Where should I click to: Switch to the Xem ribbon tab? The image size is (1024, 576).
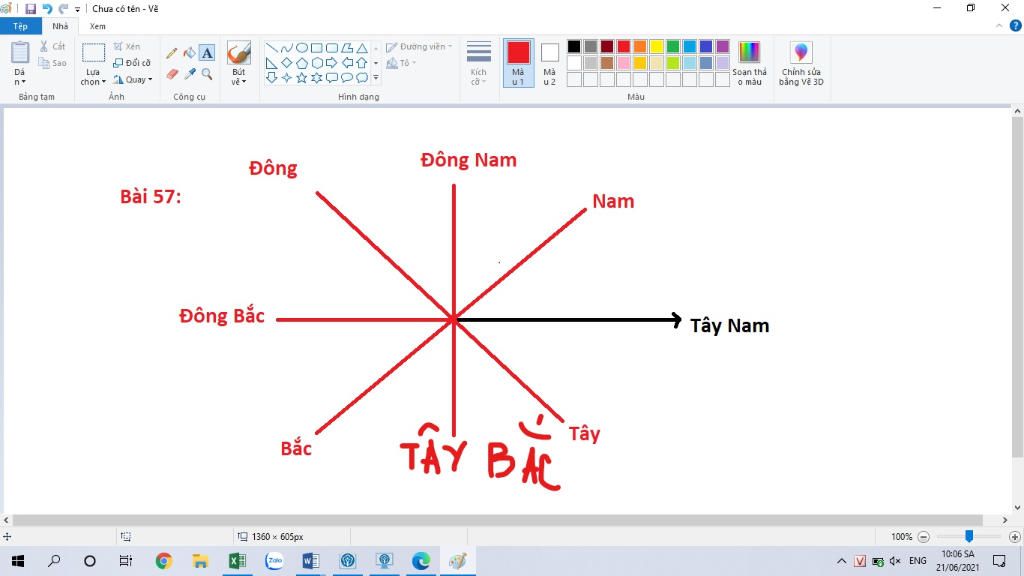[x=97, y=26]
